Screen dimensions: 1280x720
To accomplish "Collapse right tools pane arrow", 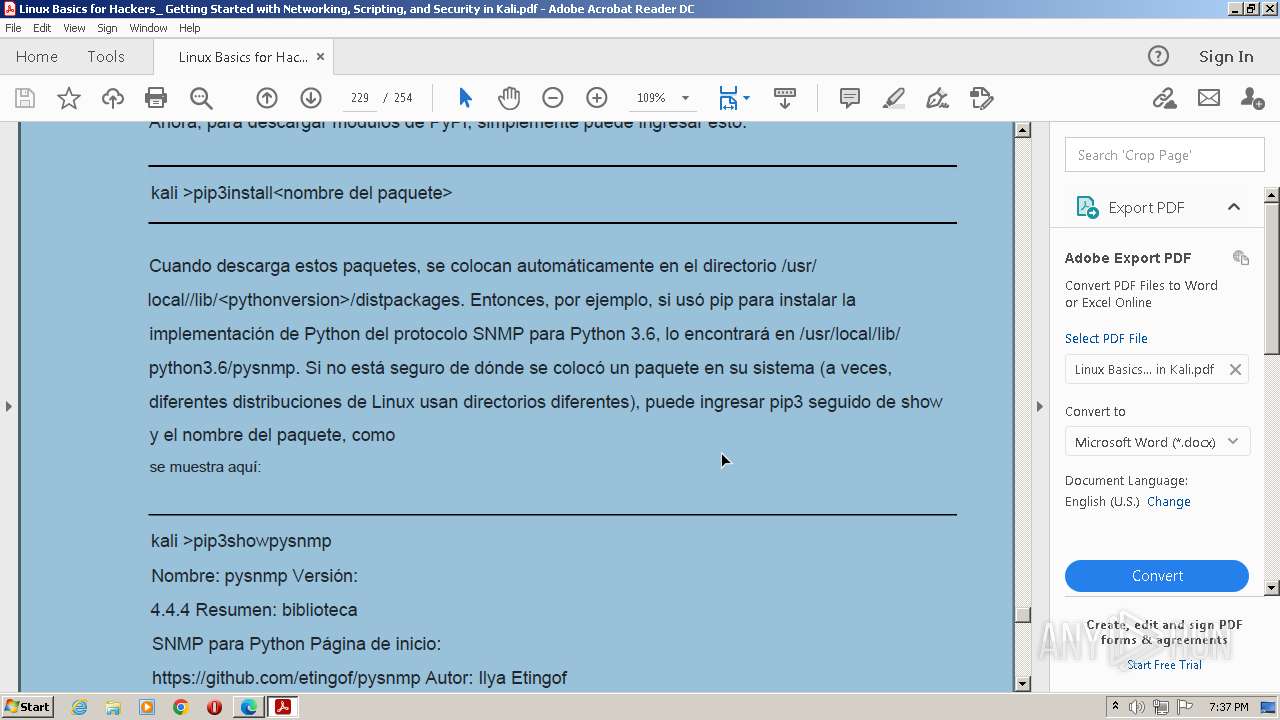I will (1039, 406).
